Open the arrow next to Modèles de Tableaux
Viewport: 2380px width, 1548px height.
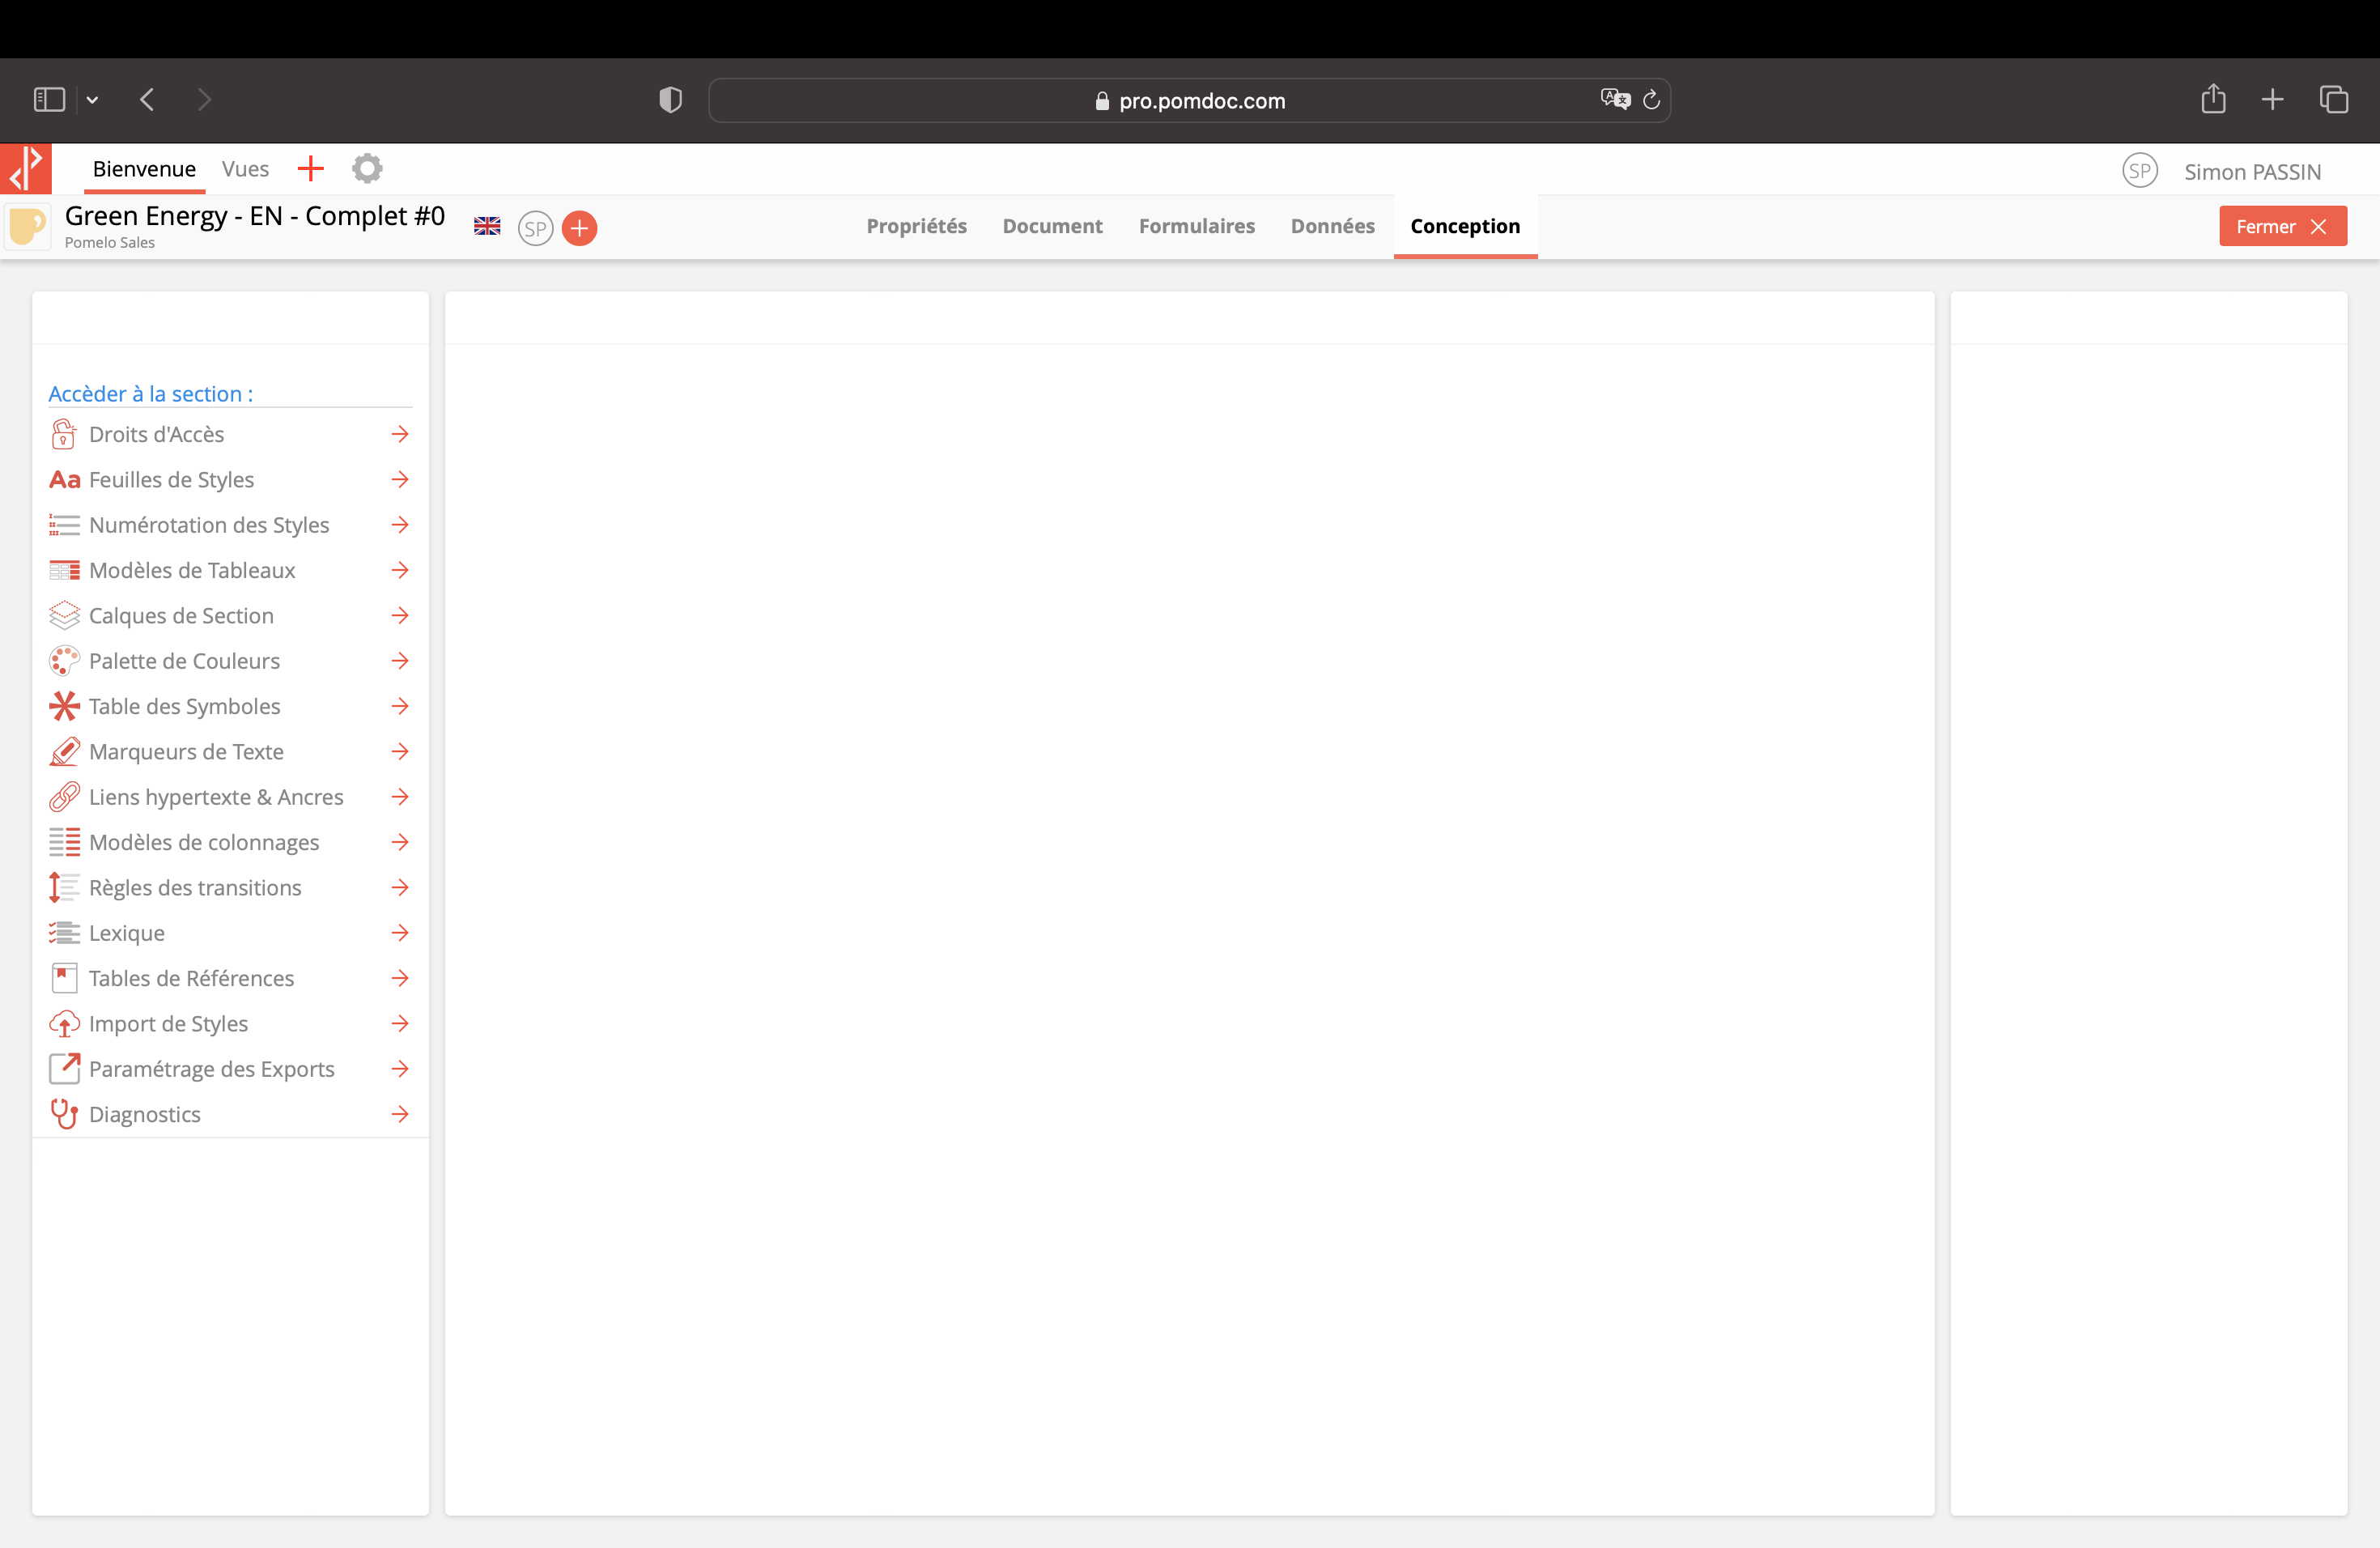(x=400, y=570)
